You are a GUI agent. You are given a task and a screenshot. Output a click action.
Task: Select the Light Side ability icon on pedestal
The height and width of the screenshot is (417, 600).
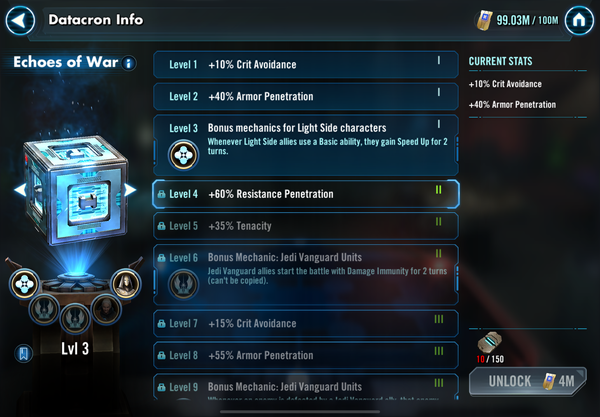[24, 284]
